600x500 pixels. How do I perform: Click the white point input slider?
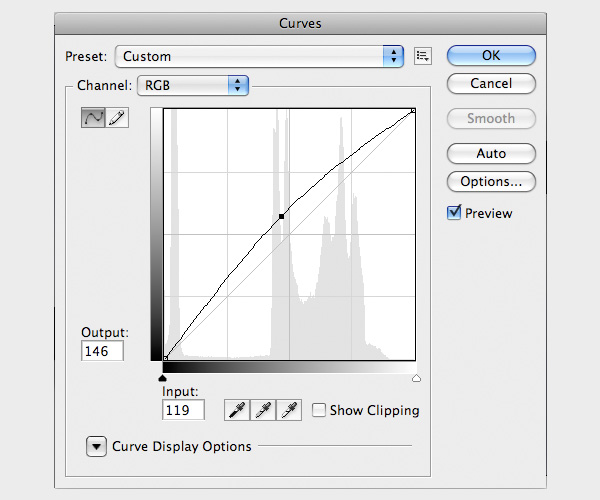point(416,378)
